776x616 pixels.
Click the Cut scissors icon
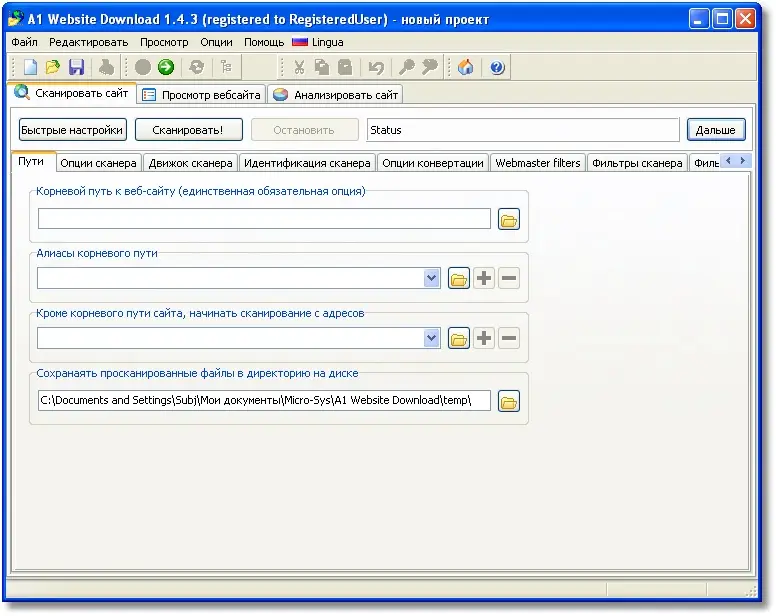click(x=299, y=67)
